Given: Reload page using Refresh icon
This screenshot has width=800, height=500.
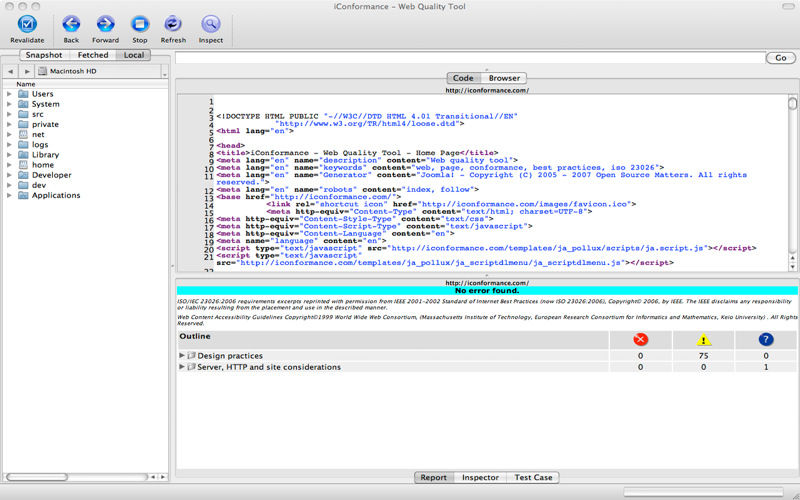Looking at the screenshot, I should pyautogui.click(x=173, y=24).
